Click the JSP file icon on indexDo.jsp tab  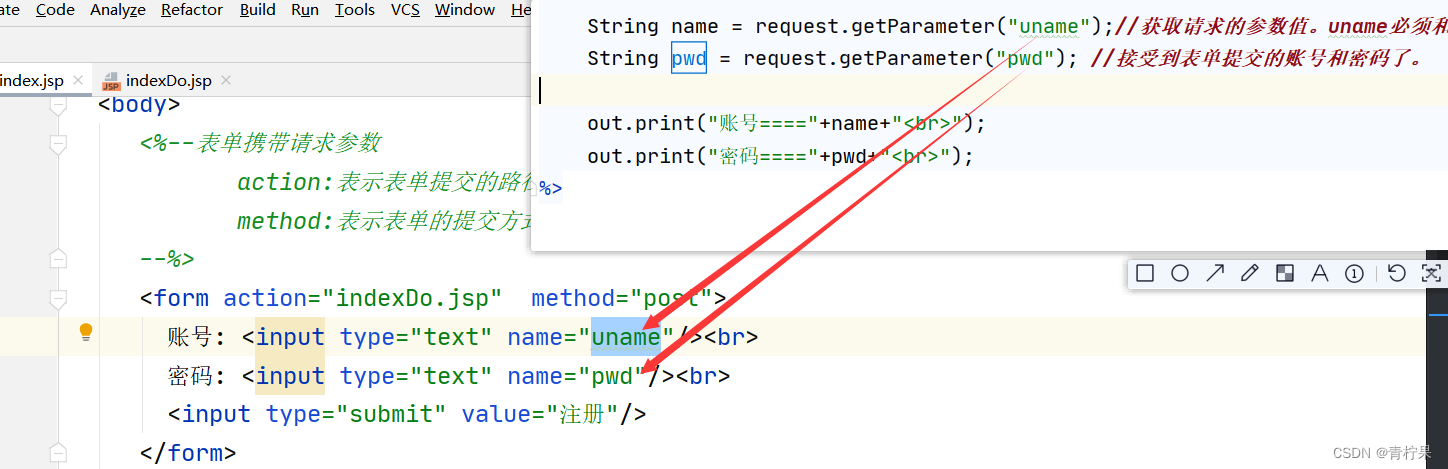click(x=111, y=81)
